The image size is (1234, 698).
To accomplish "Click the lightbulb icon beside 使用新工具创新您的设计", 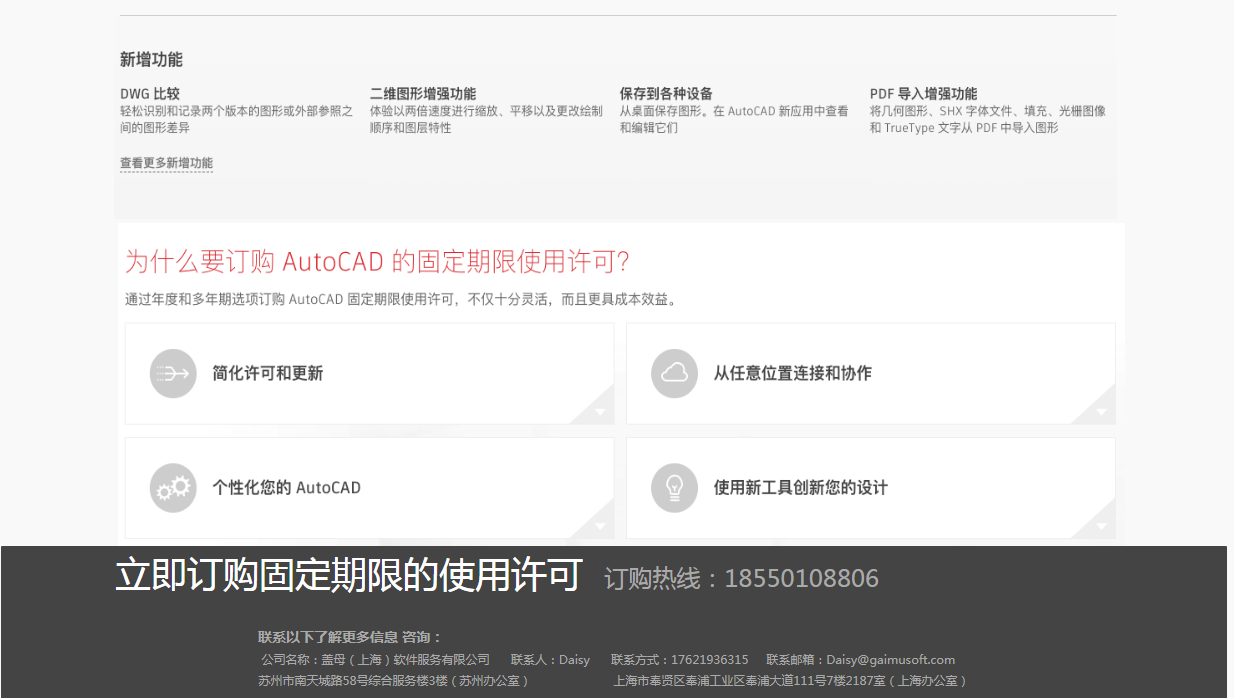I will [674, 488].
